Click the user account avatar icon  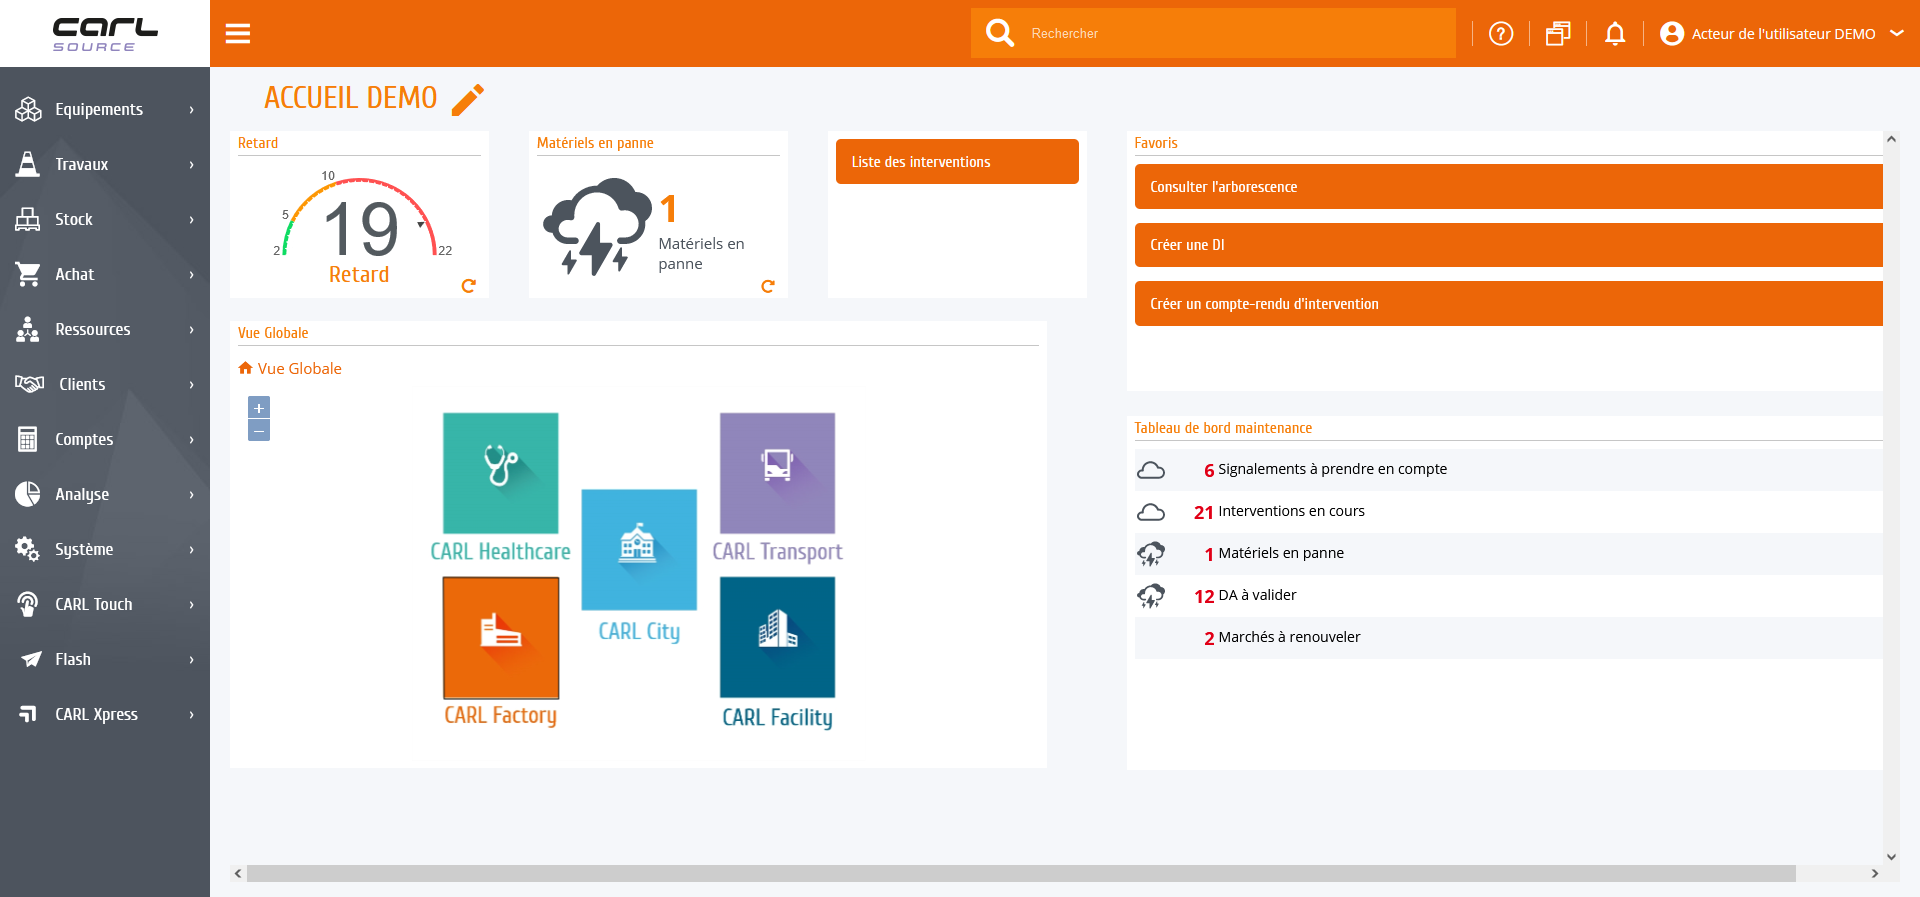click(1672, 34)
